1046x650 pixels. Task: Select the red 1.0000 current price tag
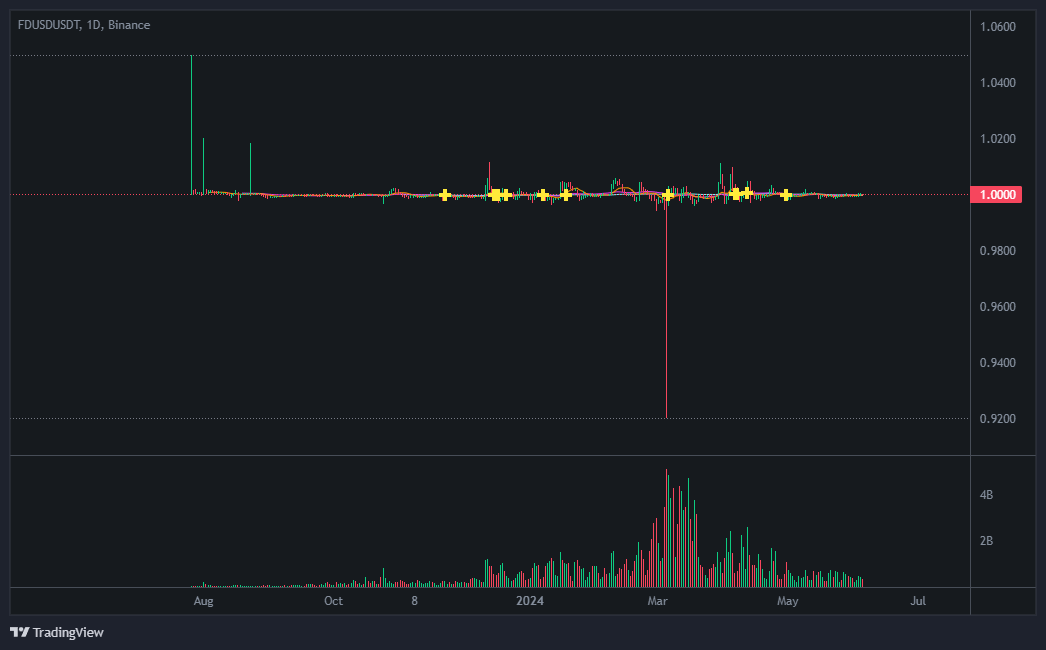pyautogui.click(x=996, y=195)
